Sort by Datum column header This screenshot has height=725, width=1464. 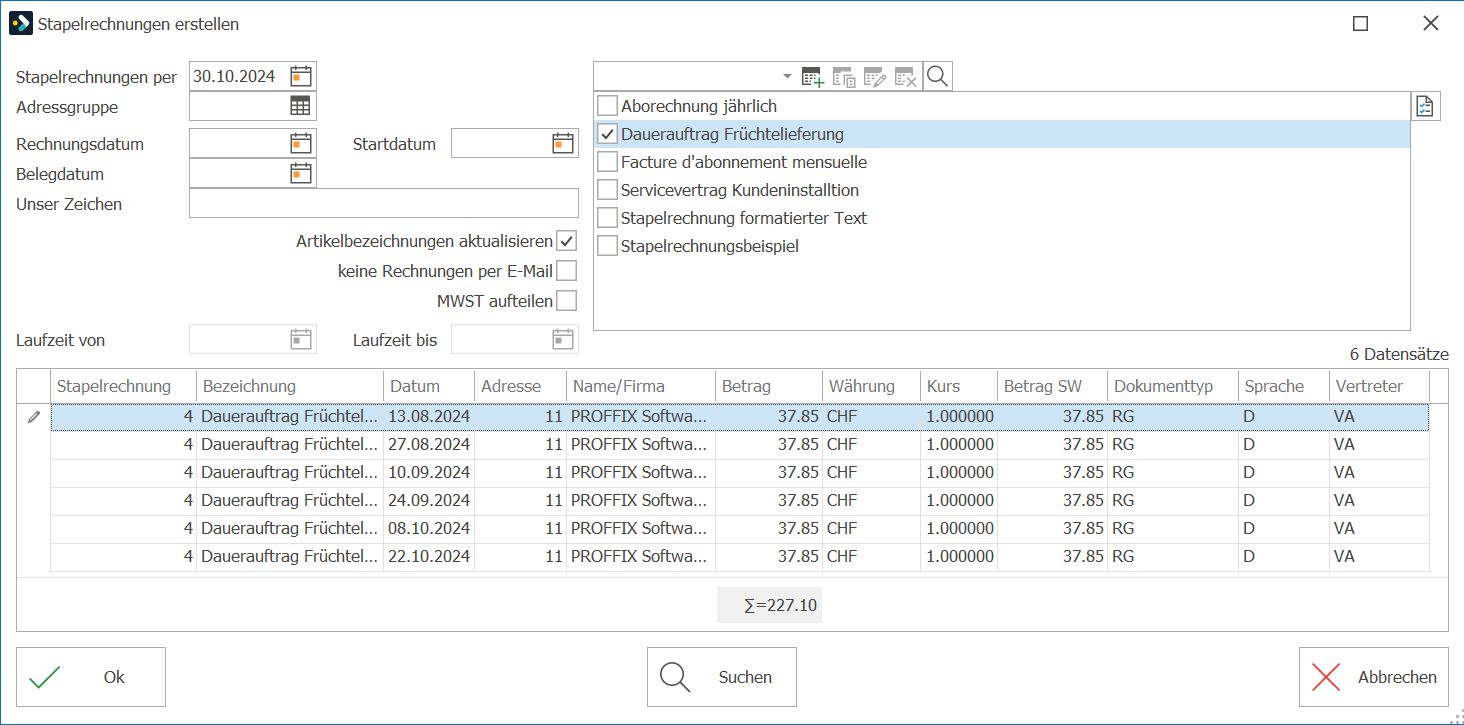point(429,386)
